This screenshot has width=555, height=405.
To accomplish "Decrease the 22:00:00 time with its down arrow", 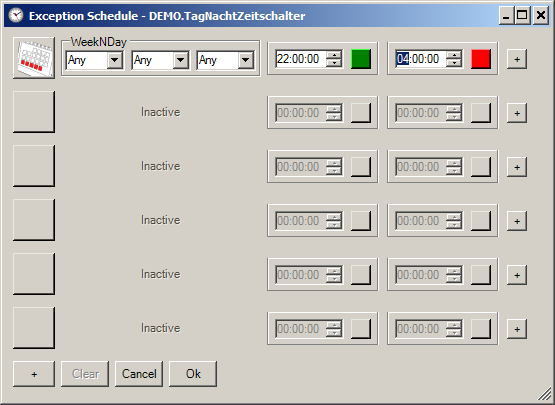I will tap(334, 63).
